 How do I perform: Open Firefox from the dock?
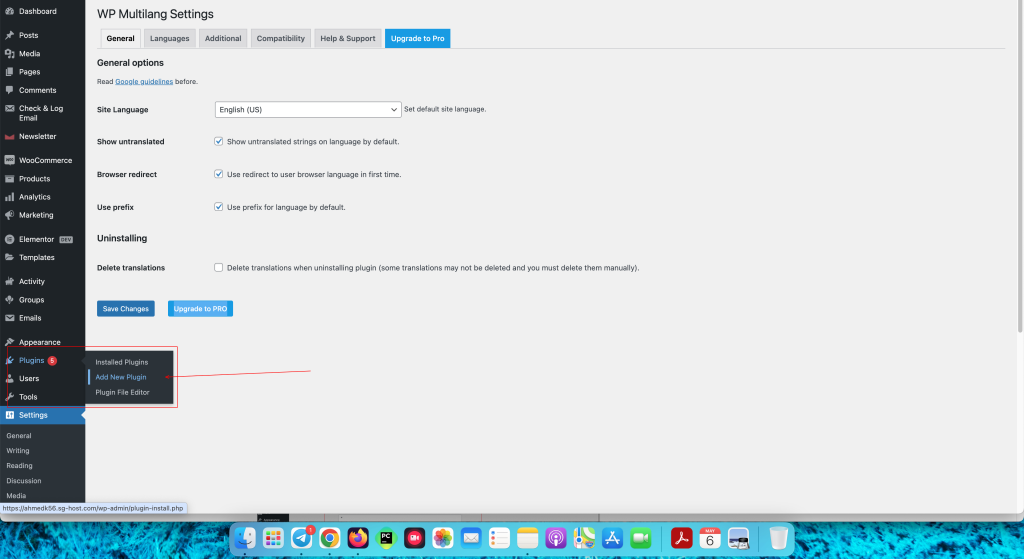point(358,538)
